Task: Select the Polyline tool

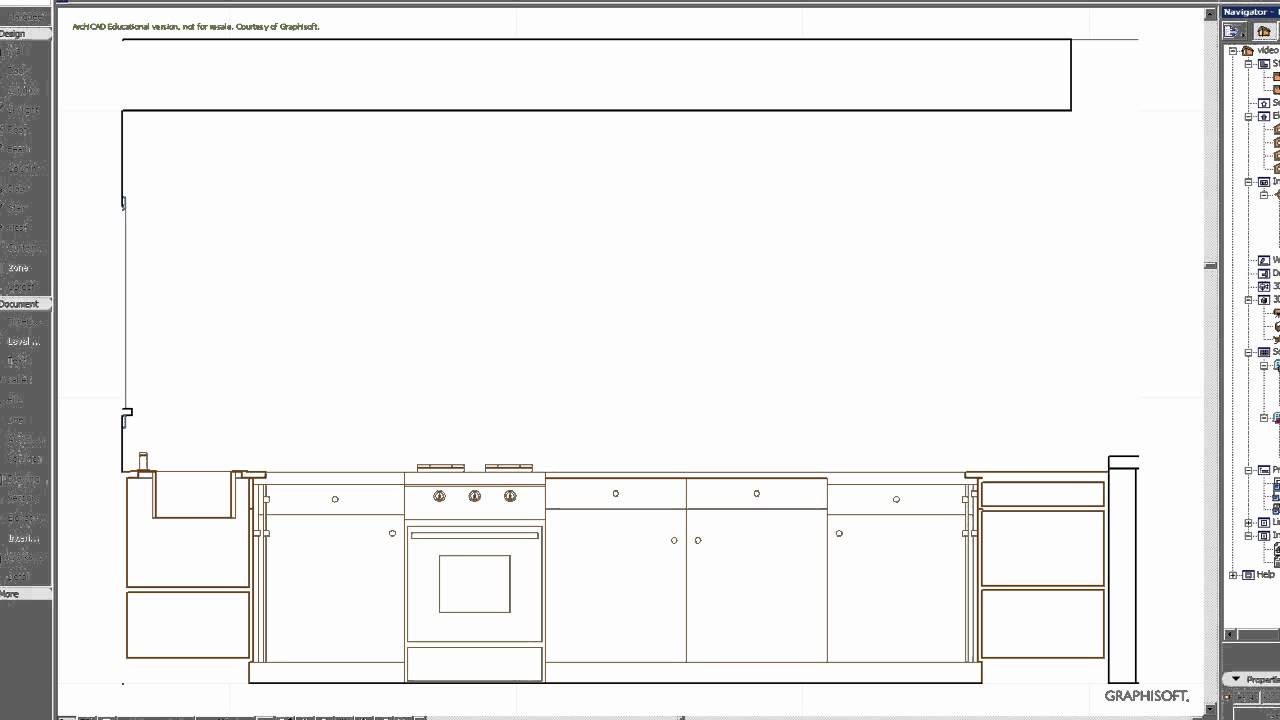Action: coord(25,458)
